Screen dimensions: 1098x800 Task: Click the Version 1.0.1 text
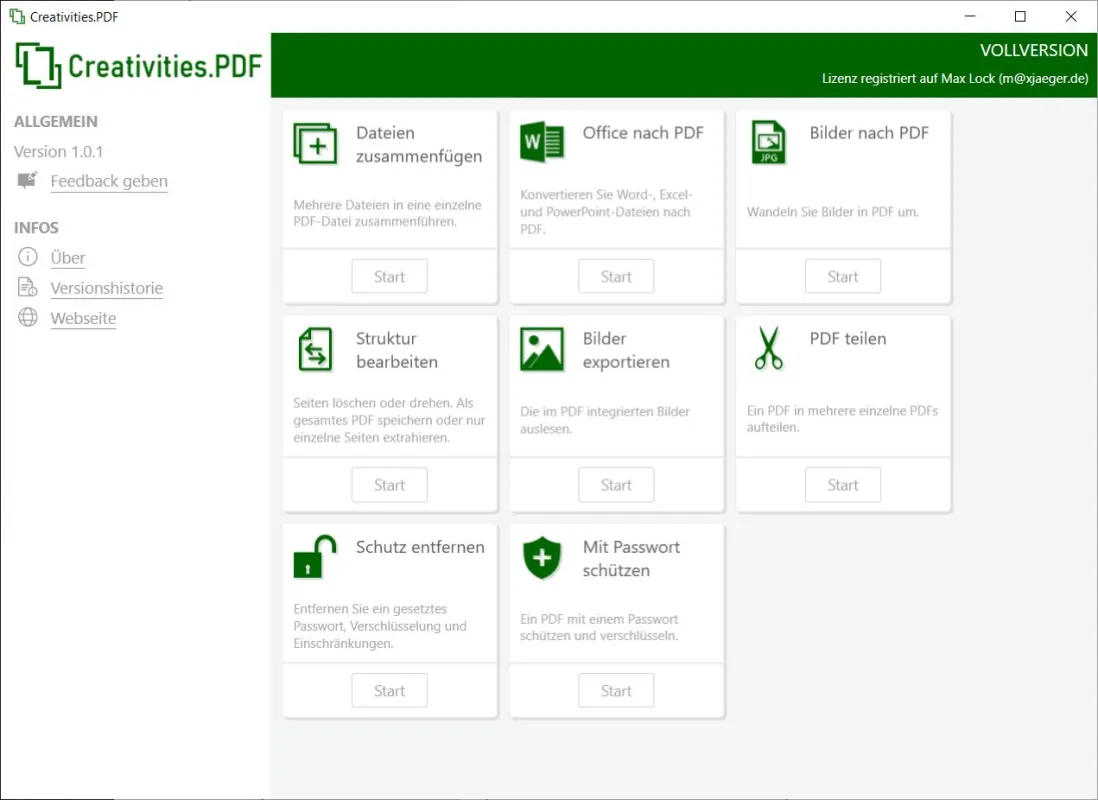(x=58, y=151)
